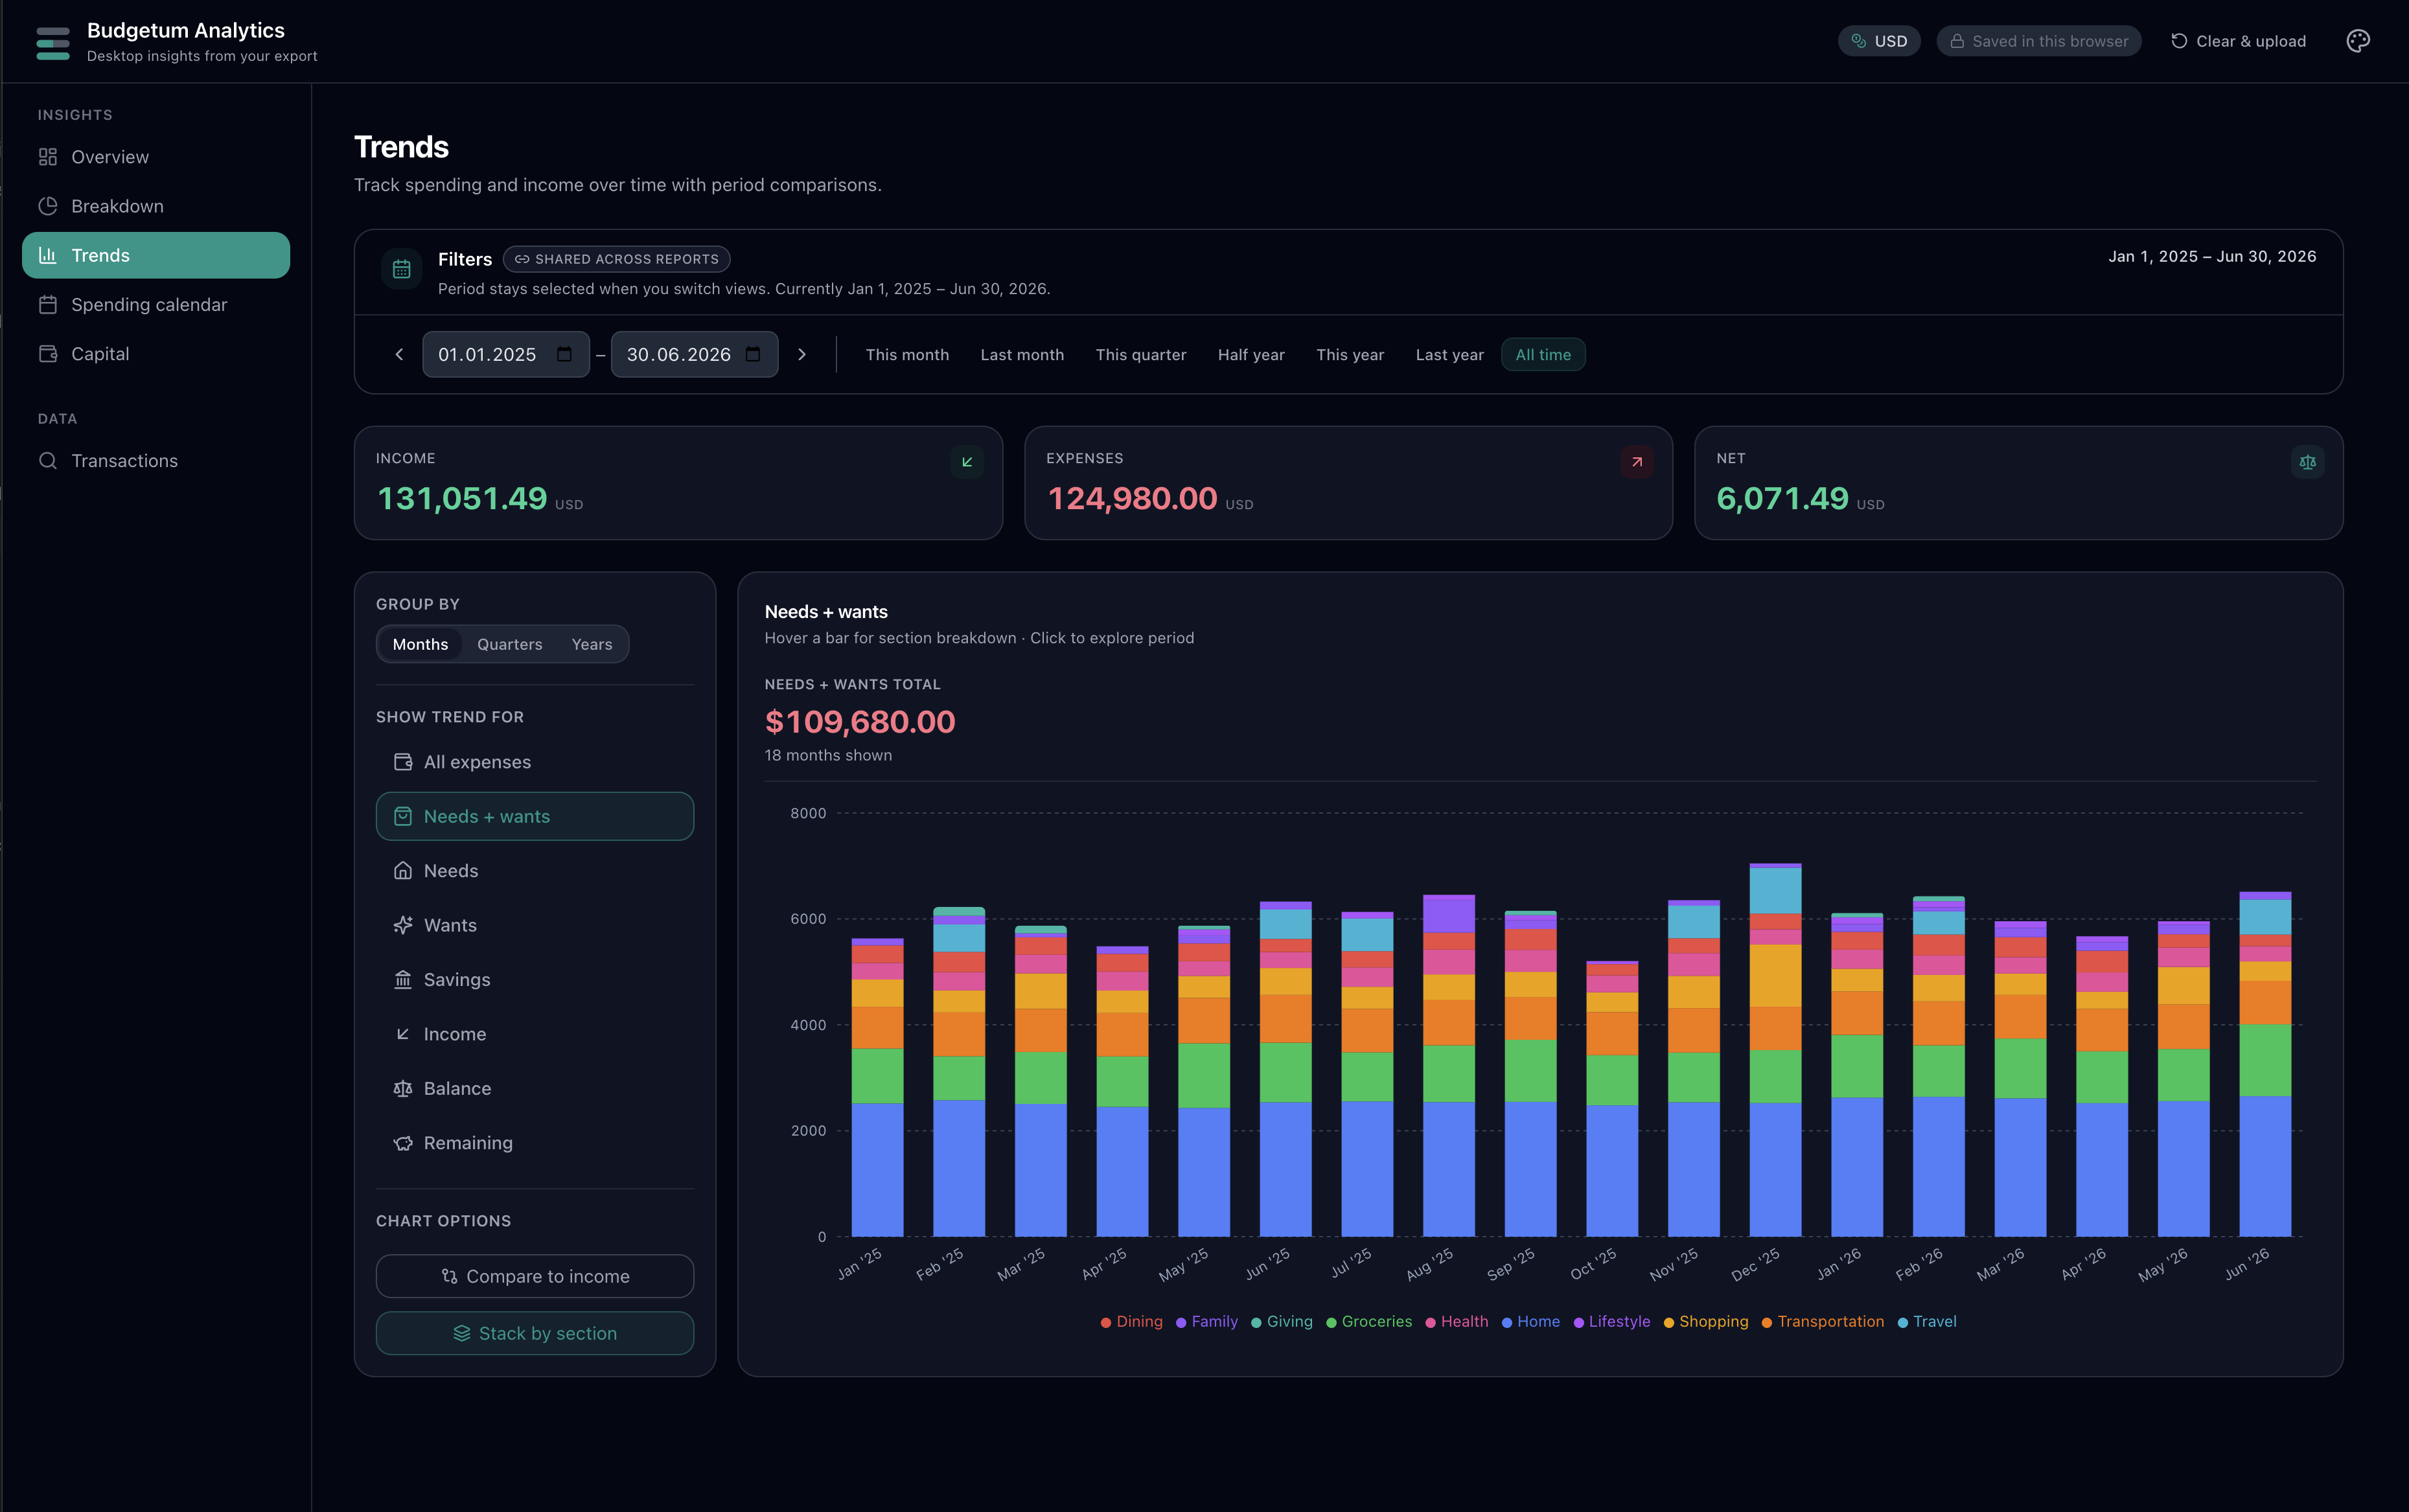The height and width of the screenshot is (1512, 2409).
Task: Click the Travel legend color dot
Action: [1902, 1323]
